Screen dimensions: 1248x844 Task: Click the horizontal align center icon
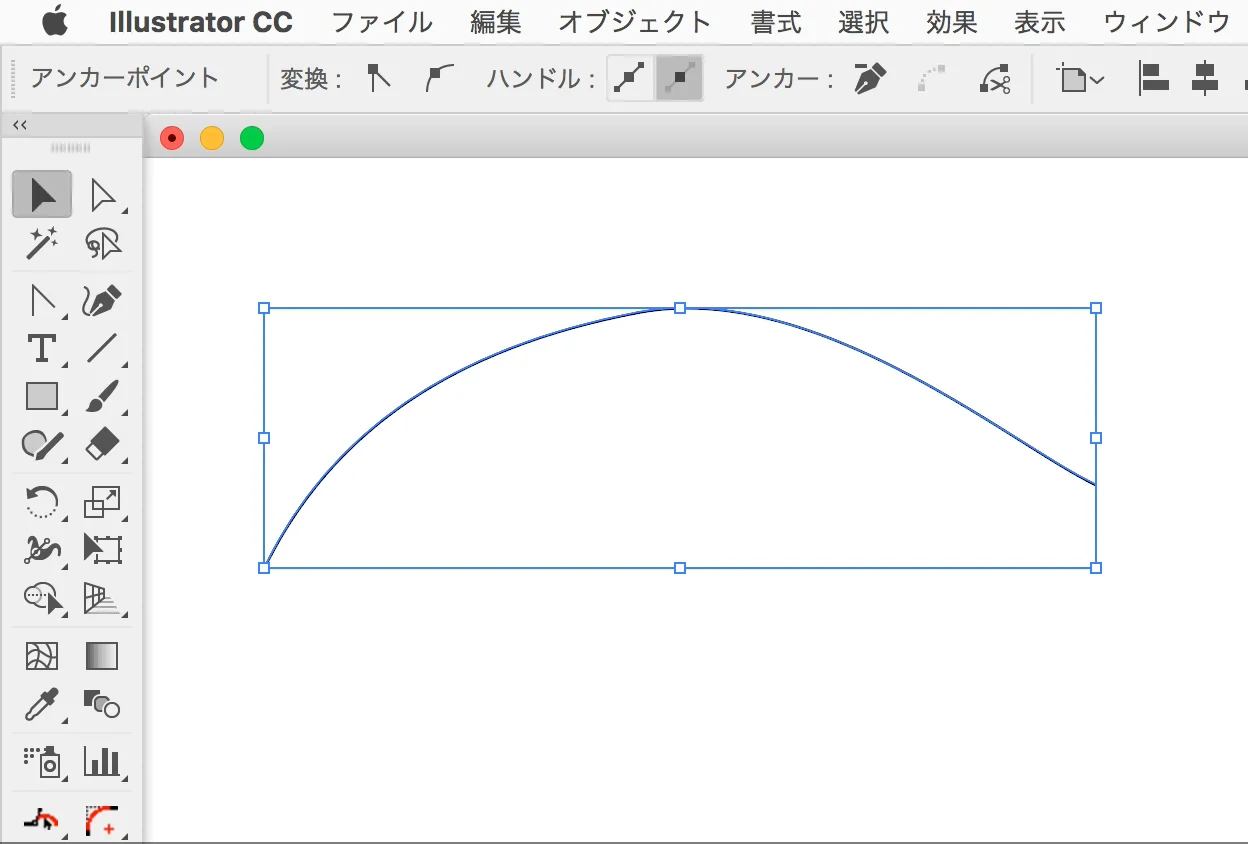[1206, 78]
